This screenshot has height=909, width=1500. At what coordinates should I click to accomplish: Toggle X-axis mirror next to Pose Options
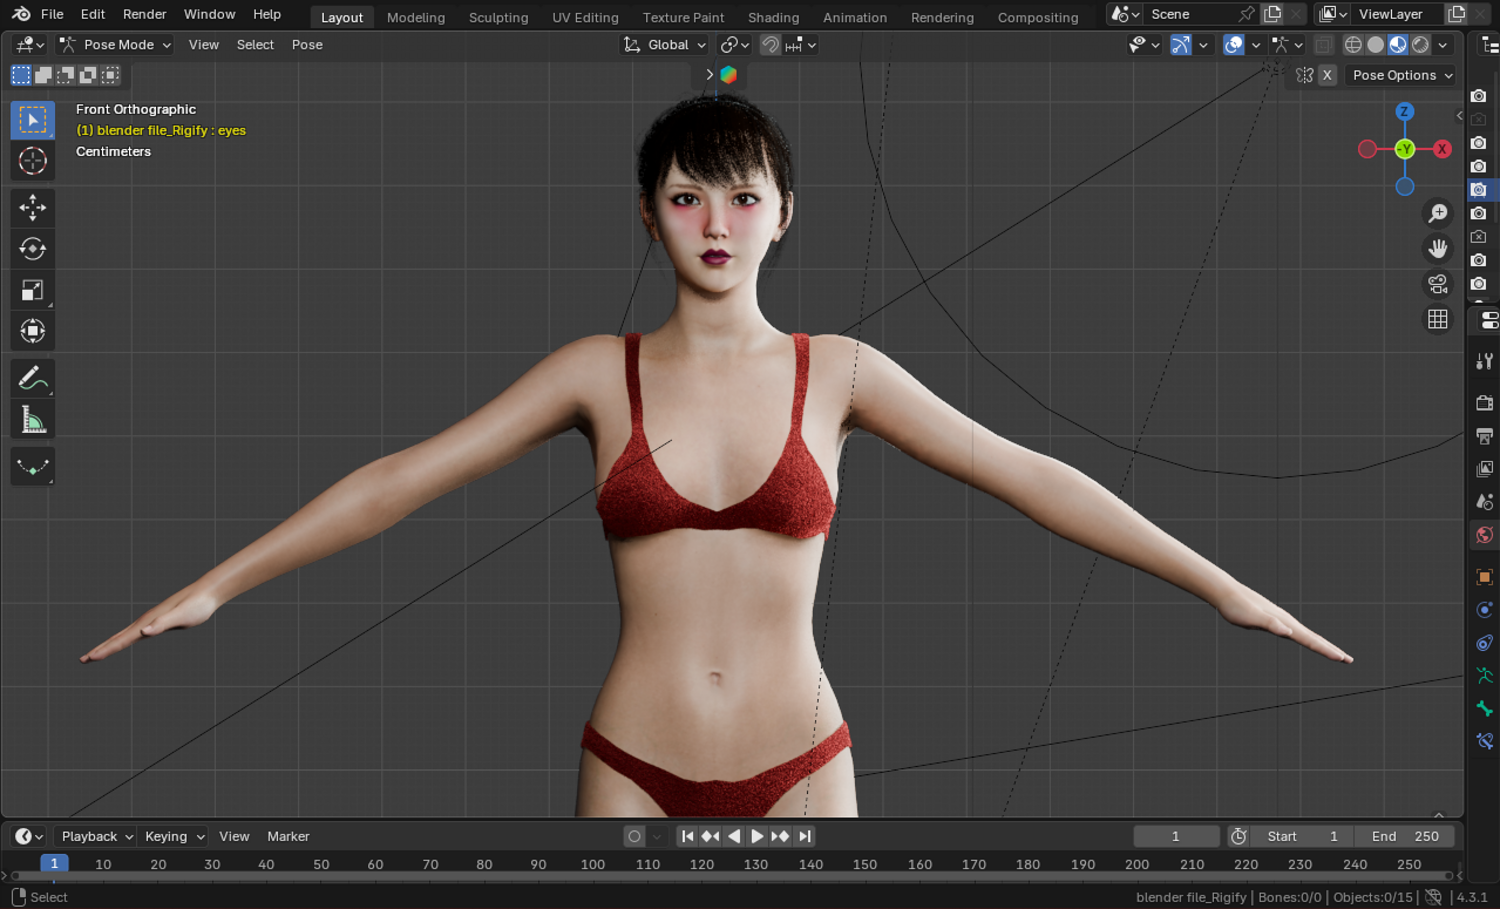[x=1327, y=75]
